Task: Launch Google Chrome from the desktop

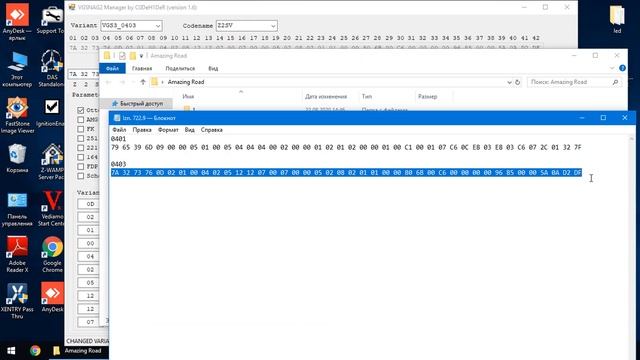Action: coord(52,255)
